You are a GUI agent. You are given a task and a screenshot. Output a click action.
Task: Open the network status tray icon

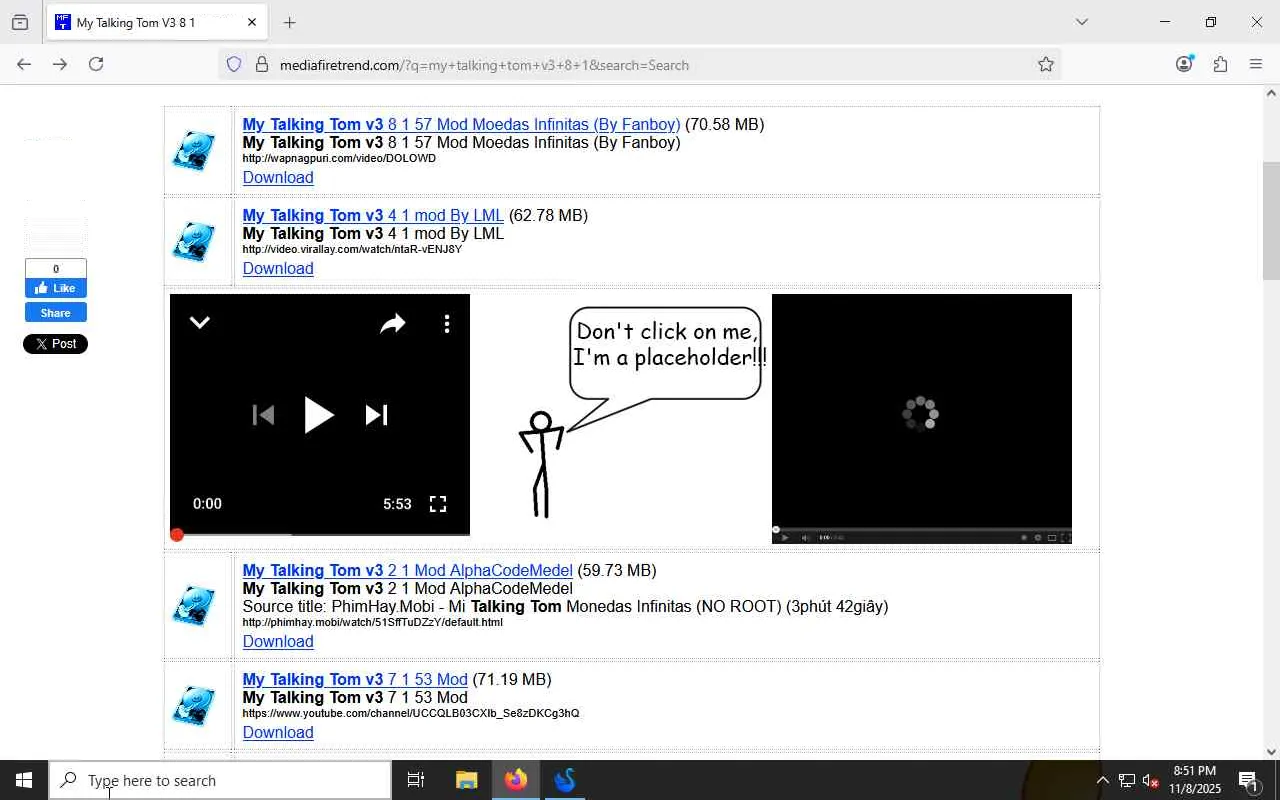pyautogui.click(x=1126, y=780)
